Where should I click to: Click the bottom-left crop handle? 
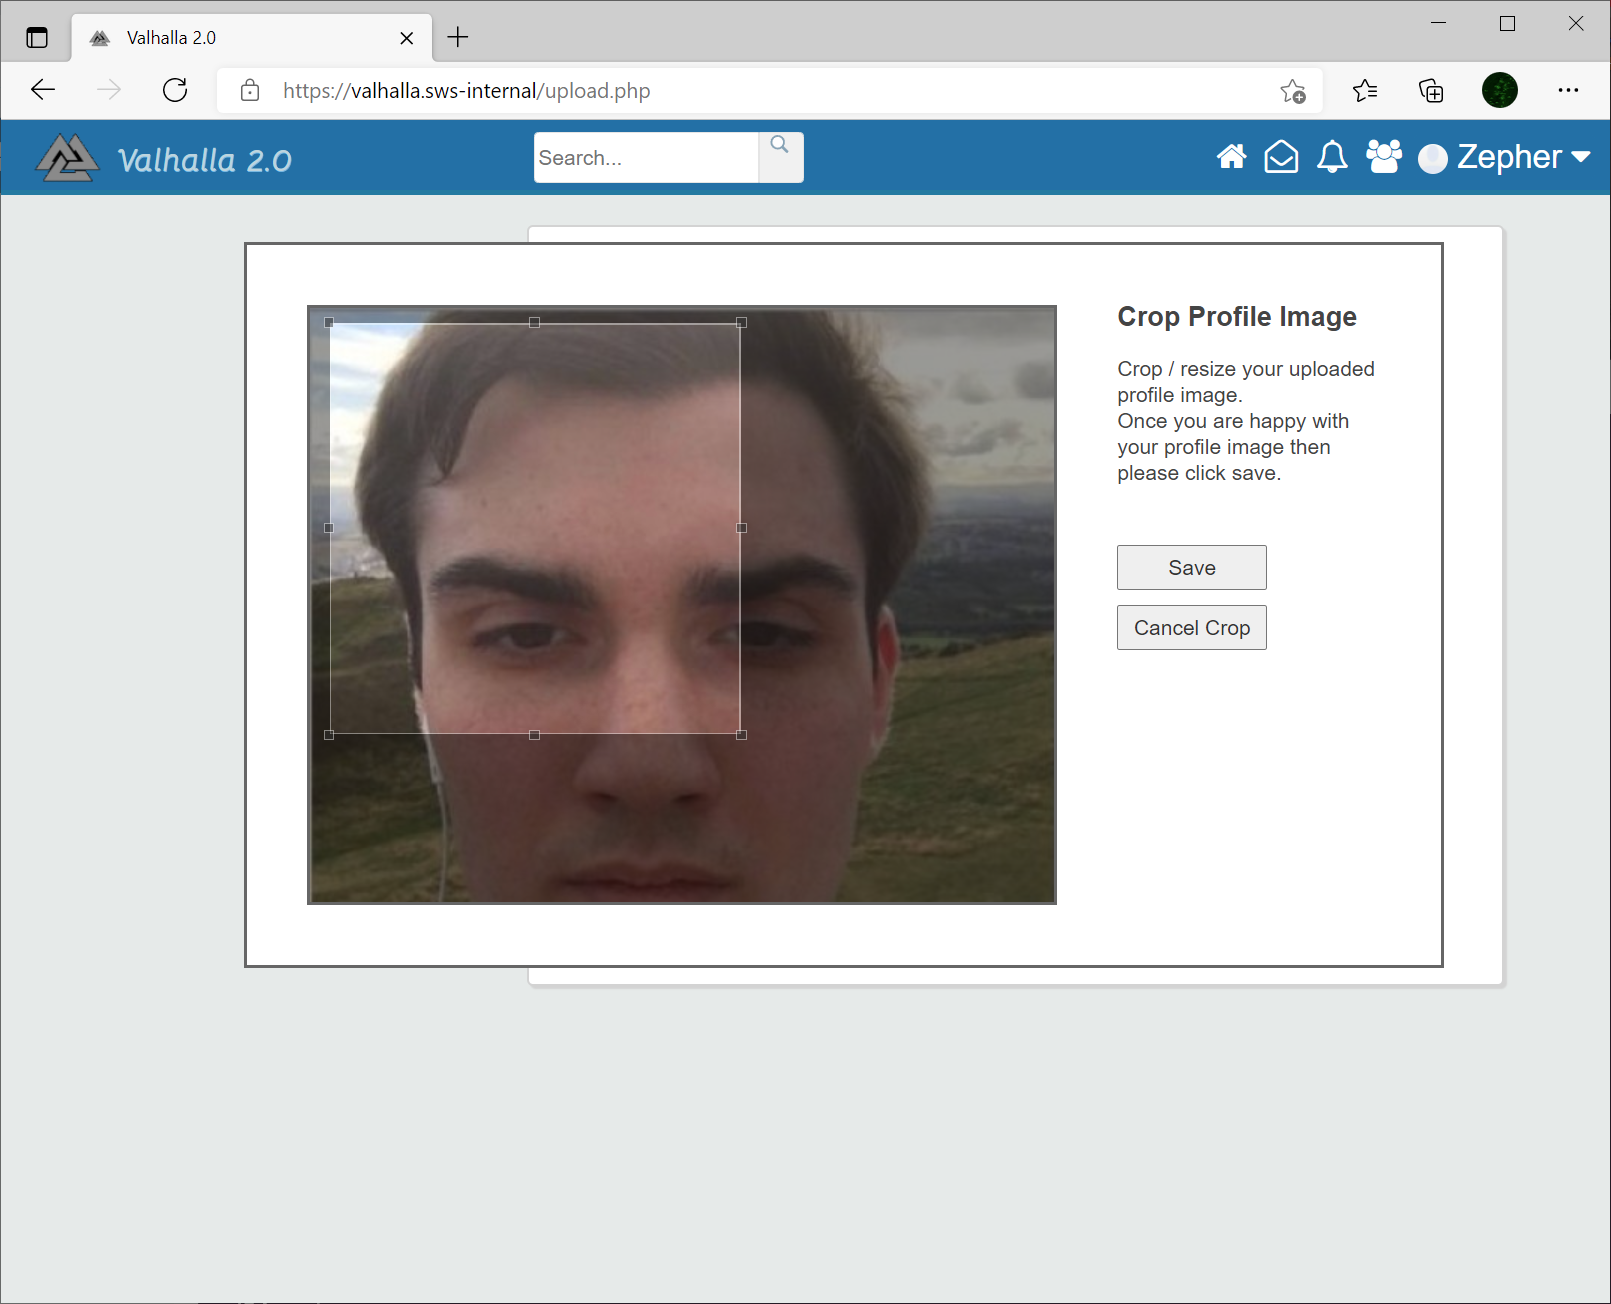[x=329, y=734]
